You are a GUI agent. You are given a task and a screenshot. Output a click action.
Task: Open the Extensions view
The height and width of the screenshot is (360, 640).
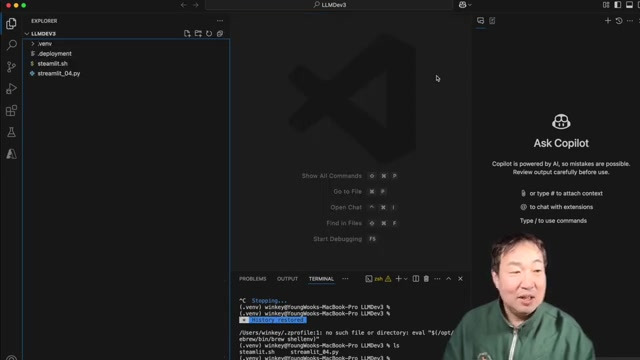[11, 111]
